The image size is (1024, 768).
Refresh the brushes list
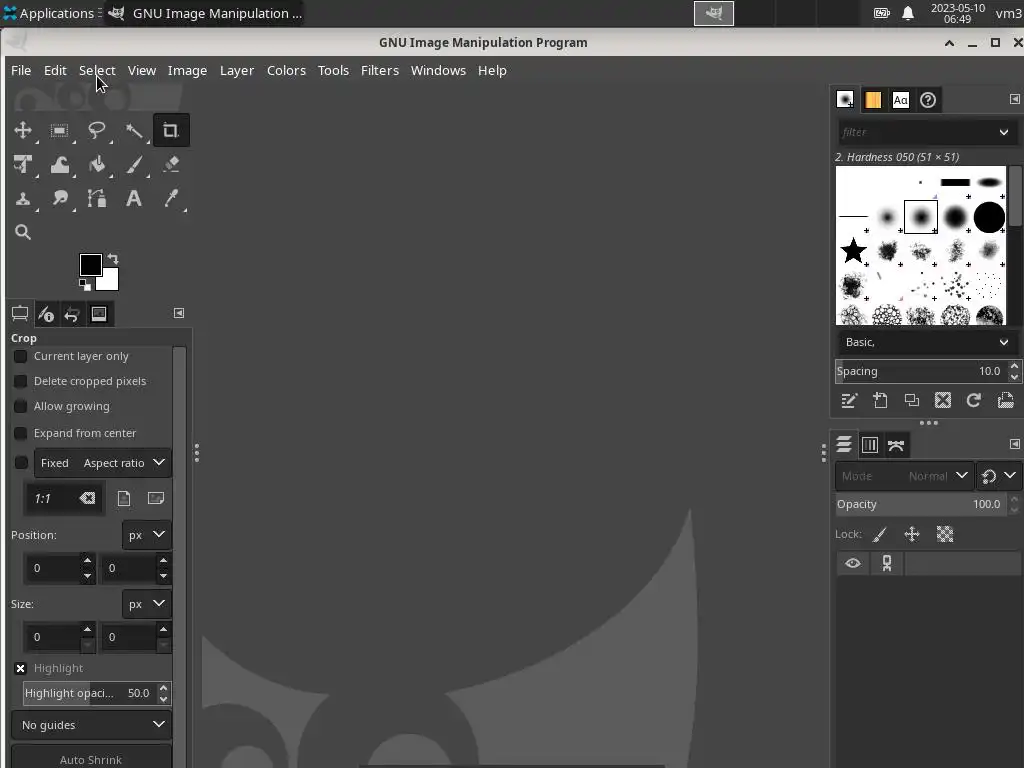click(974, 400)
